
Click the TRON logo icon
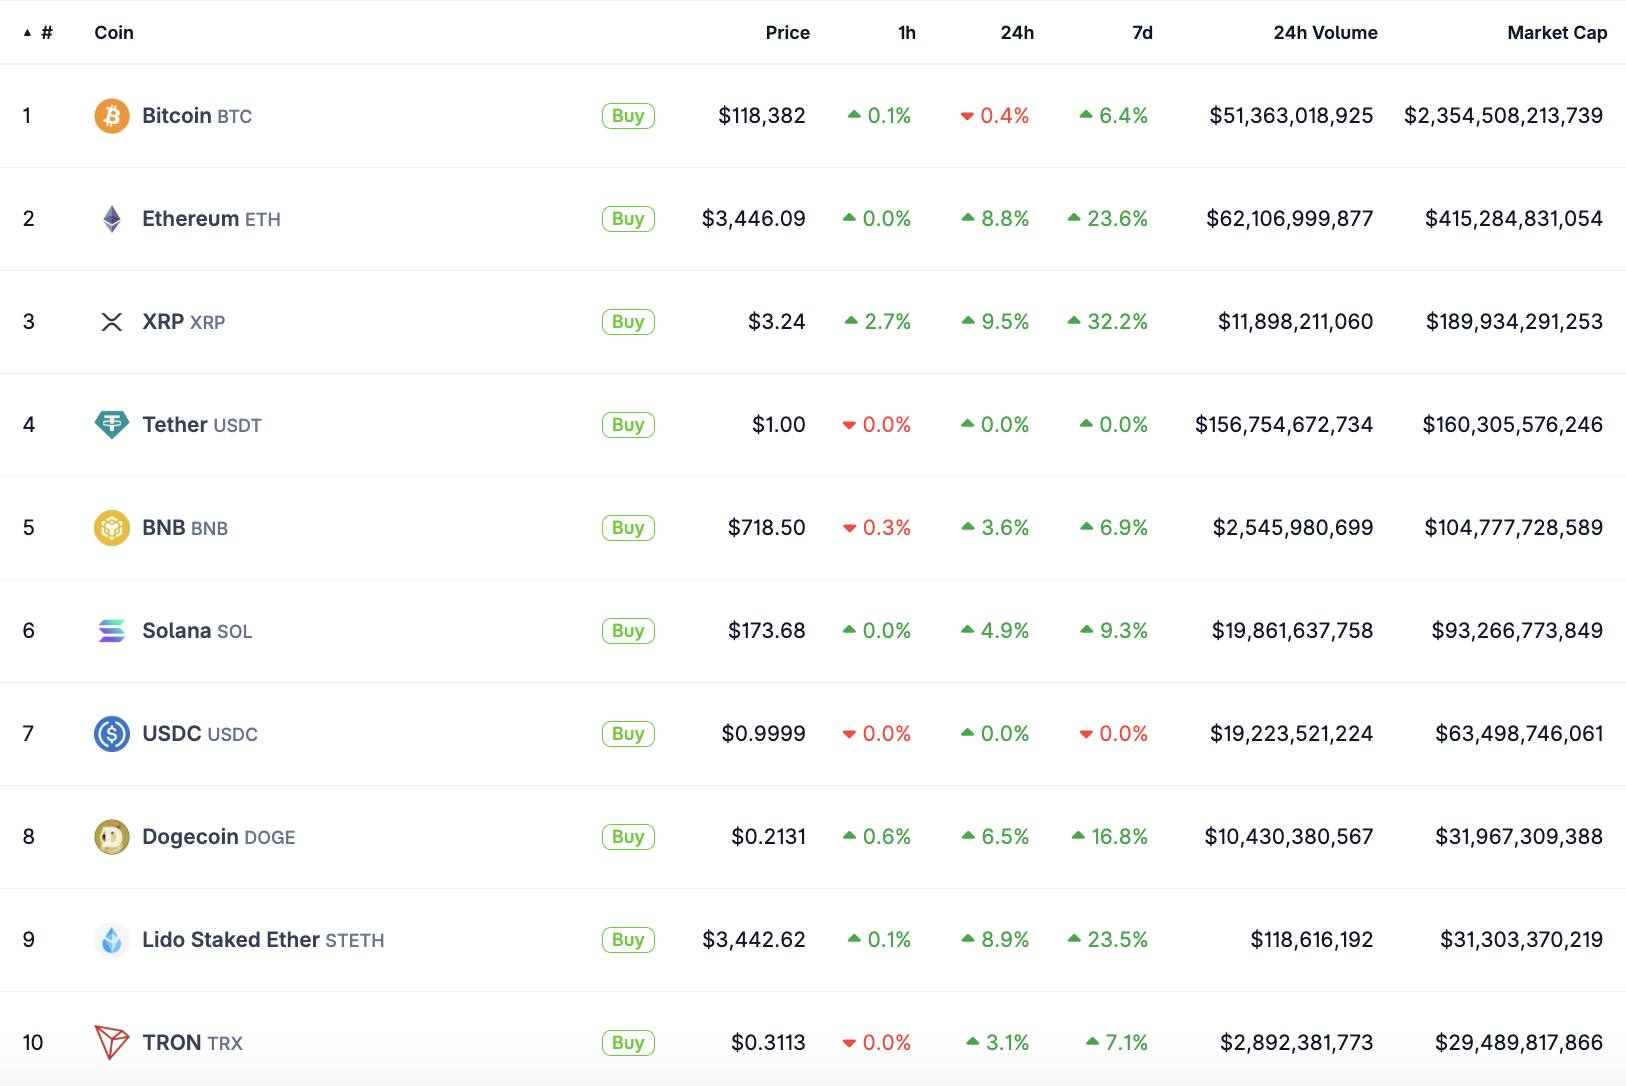tap(112, 1043)
